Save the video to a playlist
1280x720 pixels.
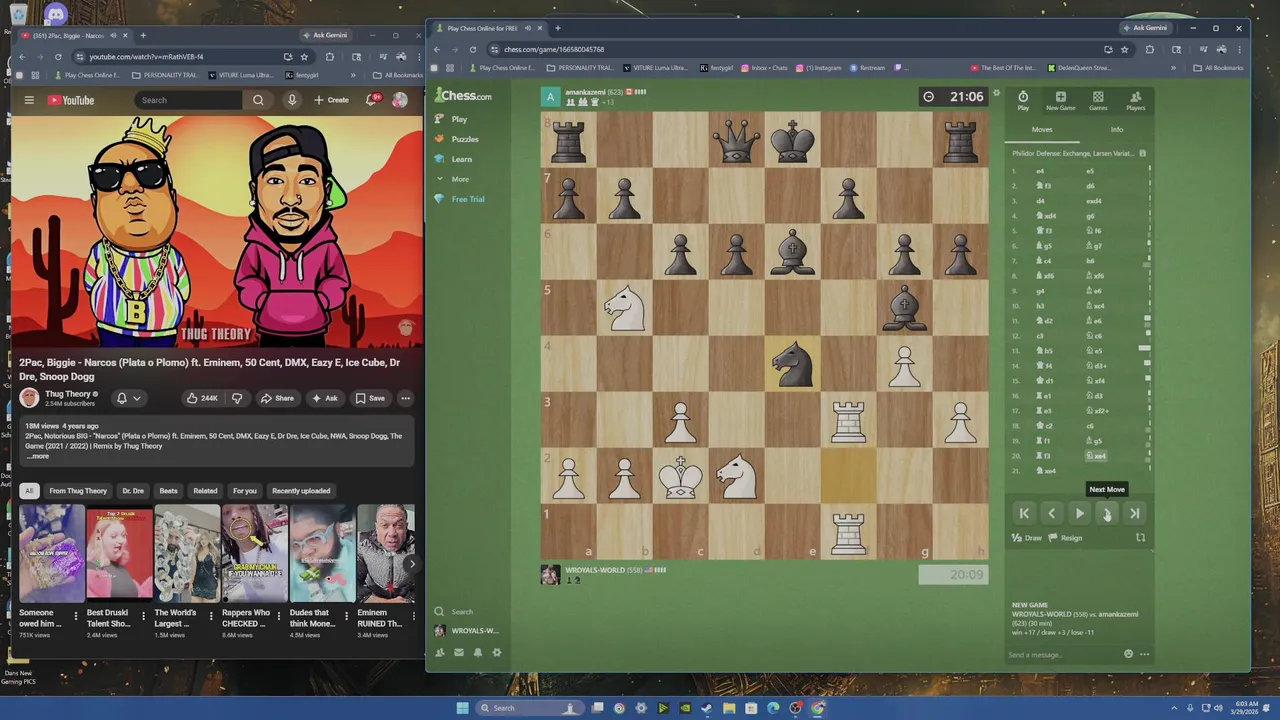point(369,398)
